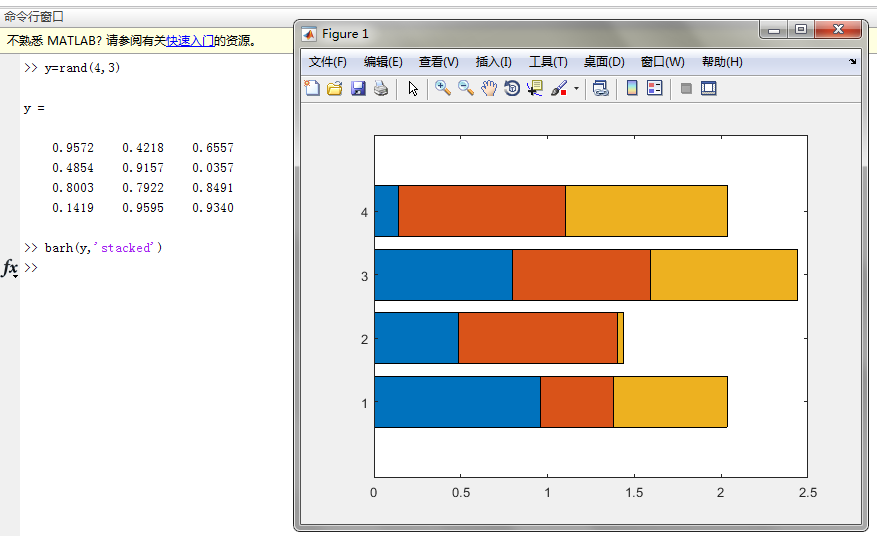Select the Data Cursor tool
Screen dimensions: 877x536
coord(535,88)
